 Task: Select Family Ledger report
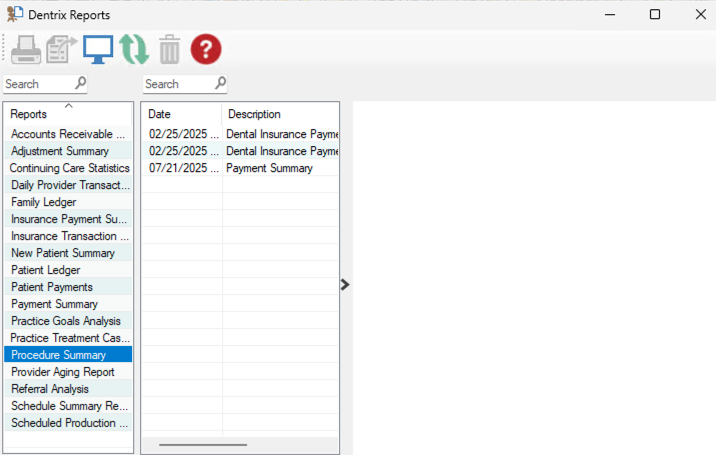point(68,201)
